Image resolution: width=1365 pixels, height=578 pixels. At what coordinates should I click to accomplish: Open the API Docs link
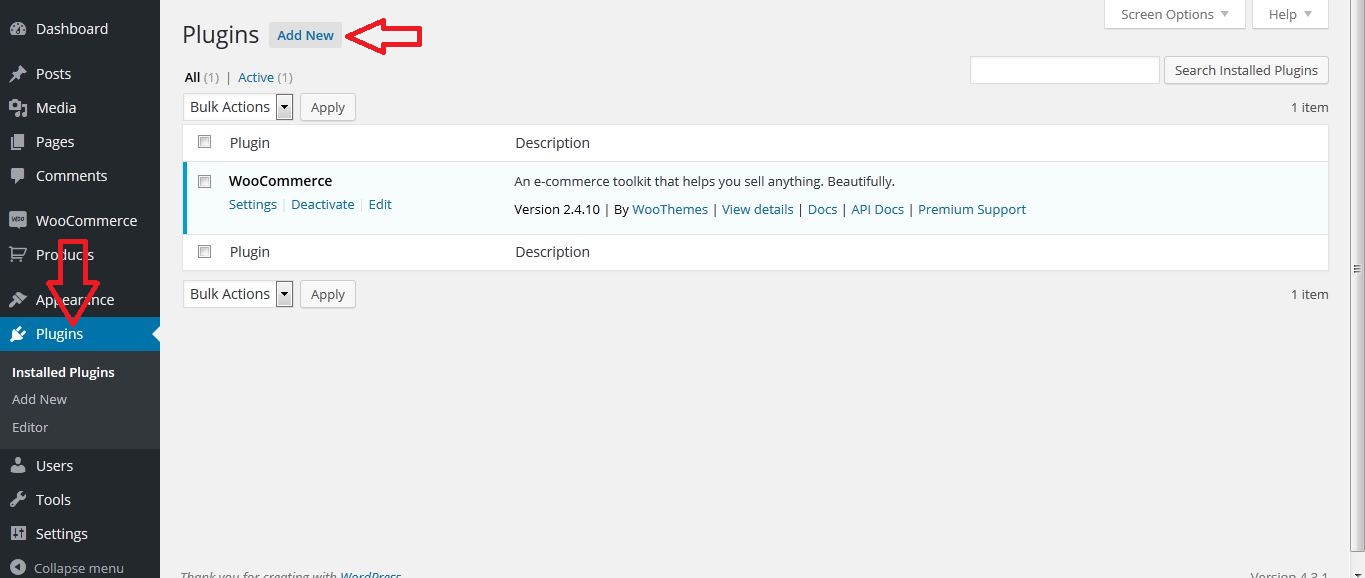coord(877,209)
